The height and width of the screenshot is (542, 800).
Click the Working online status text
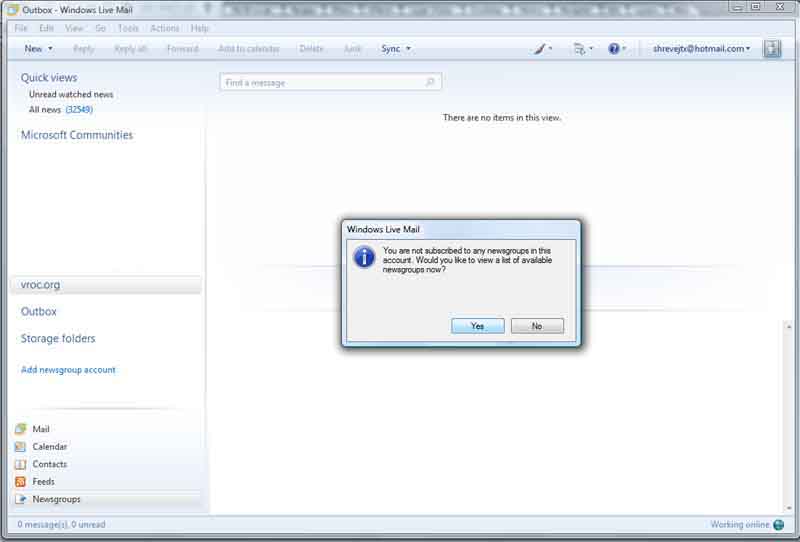[740, 525]
